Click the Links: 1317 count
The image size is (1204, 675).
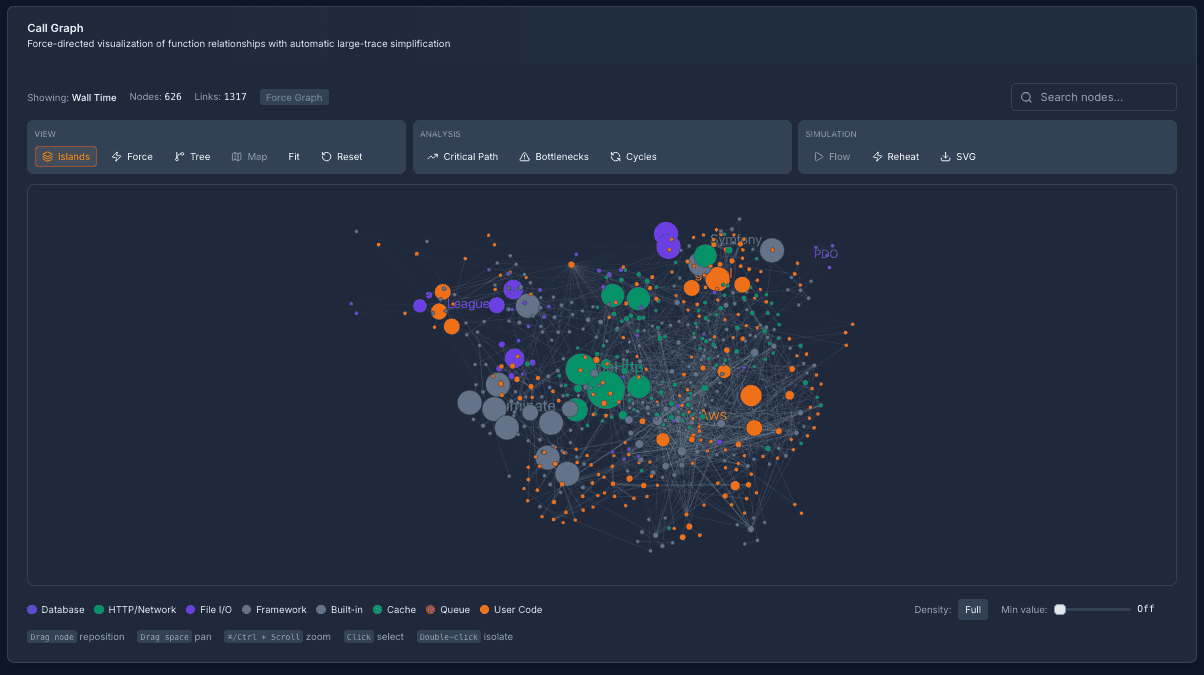click(x=221, y=97)
